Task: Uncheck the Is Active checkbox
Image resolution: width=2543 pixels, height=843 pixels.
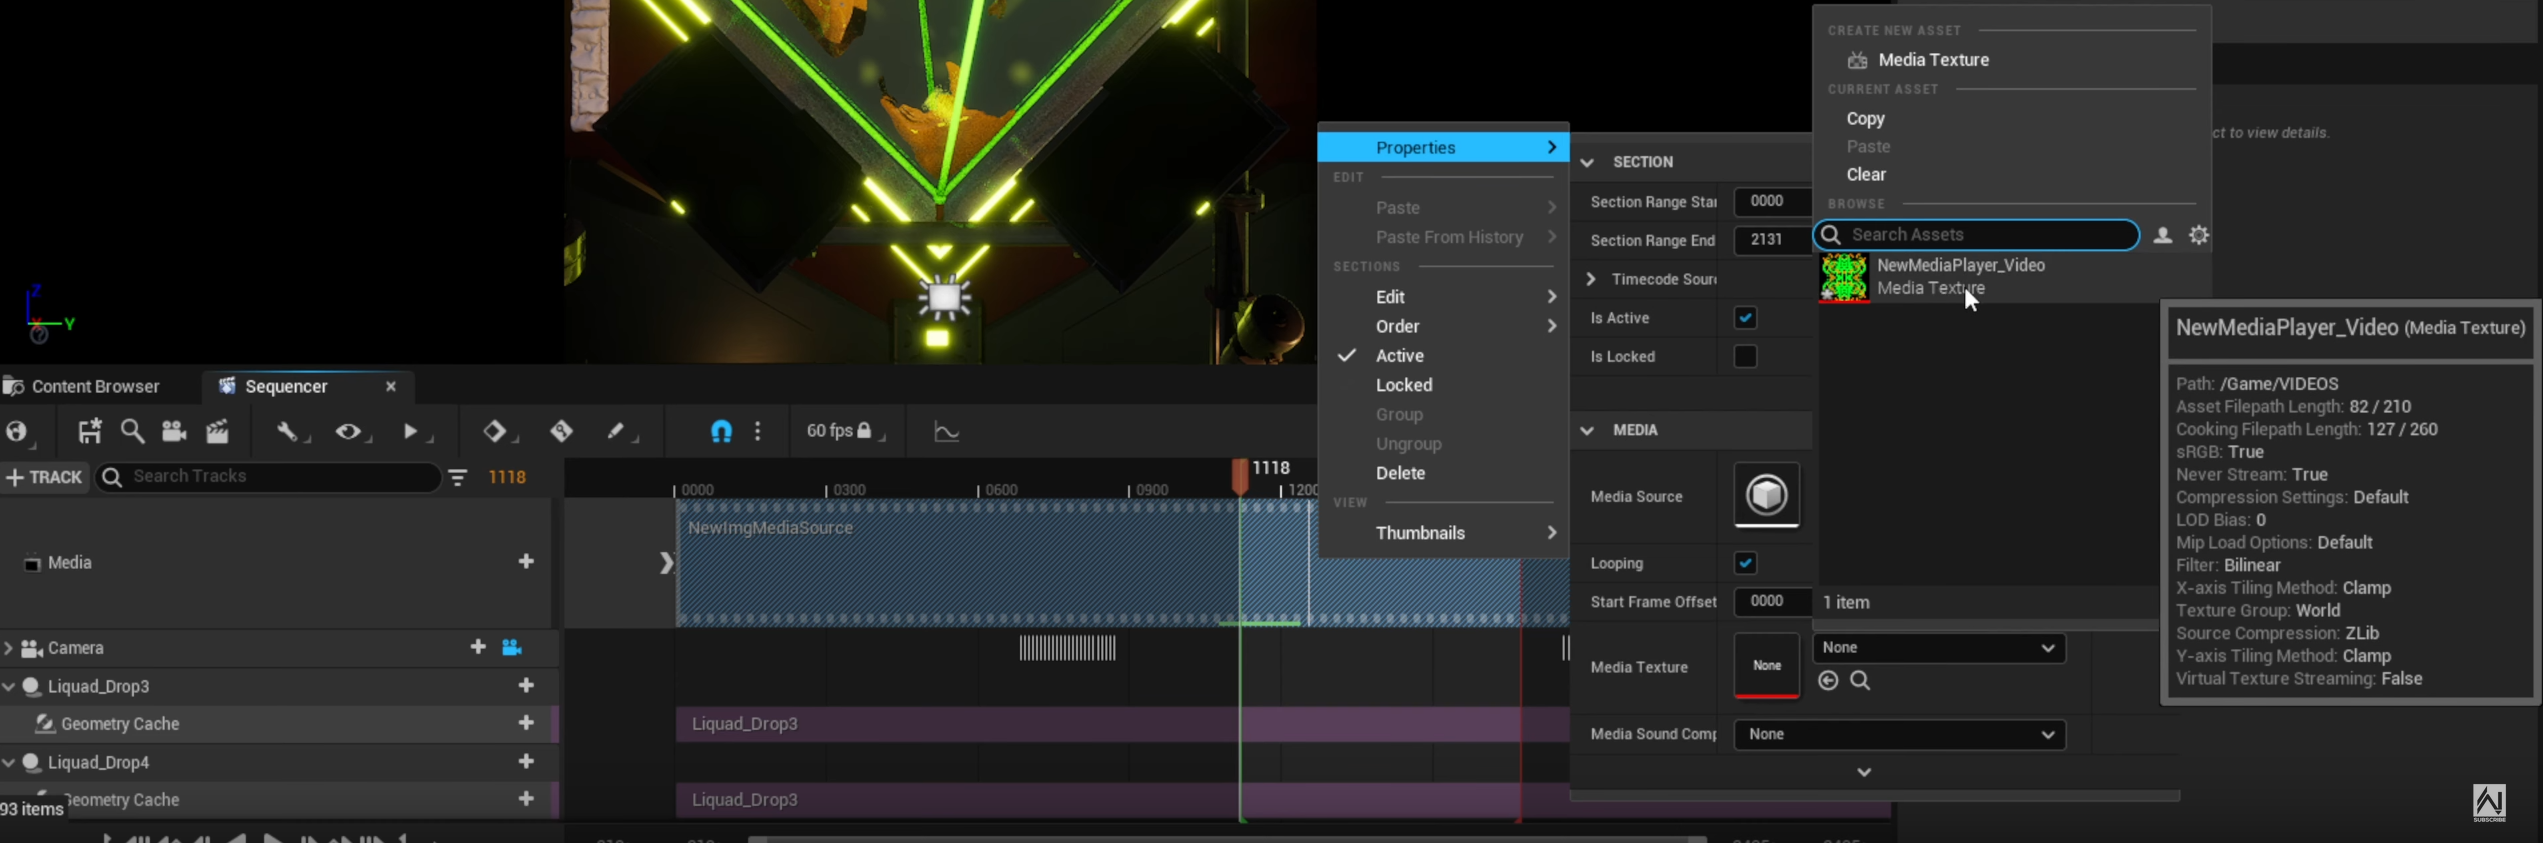Action: 1745,318
